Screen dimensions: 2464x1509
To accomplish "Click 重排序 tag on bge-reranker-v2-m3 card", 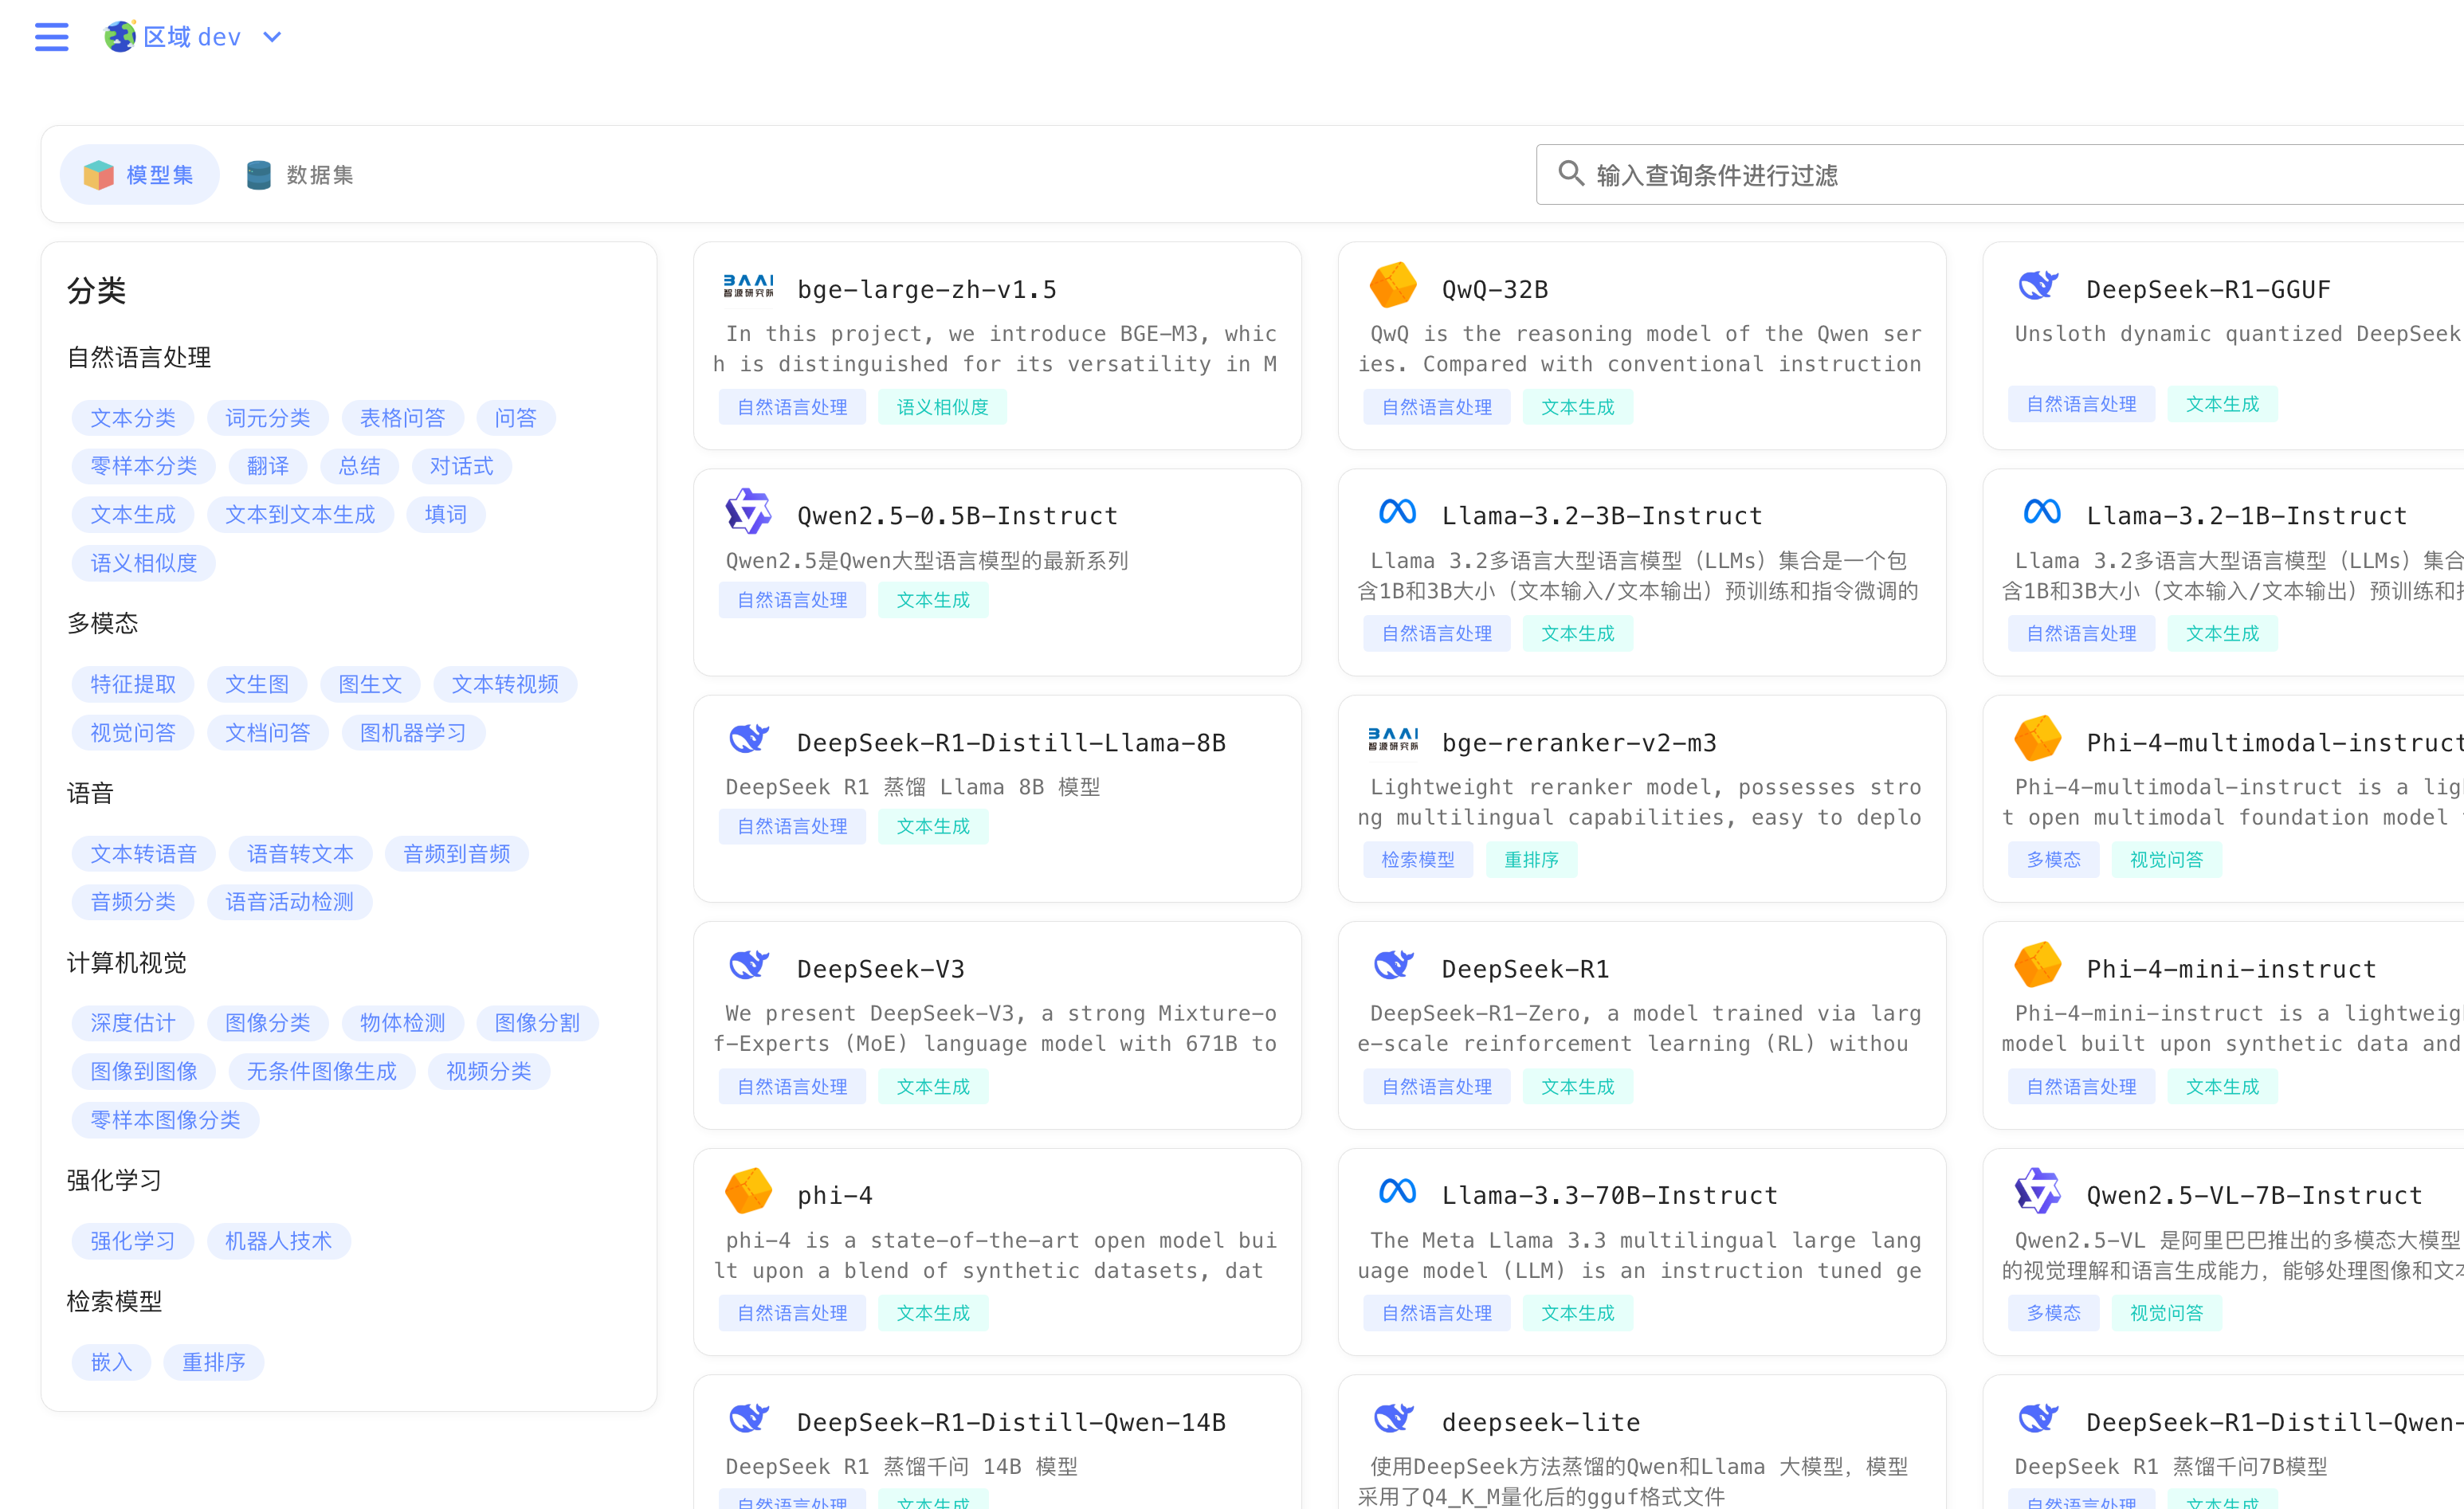I will coord(1531,859).
